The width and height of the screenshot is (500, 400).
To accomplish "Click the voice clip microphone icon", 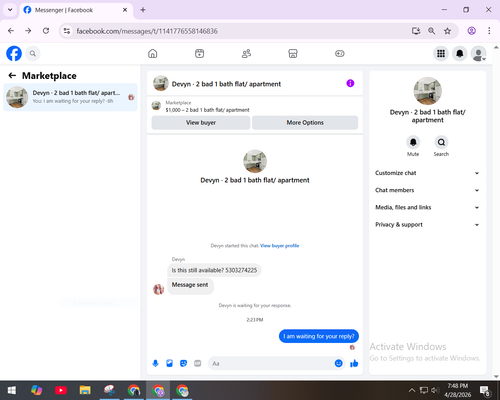I will [155, 363].
